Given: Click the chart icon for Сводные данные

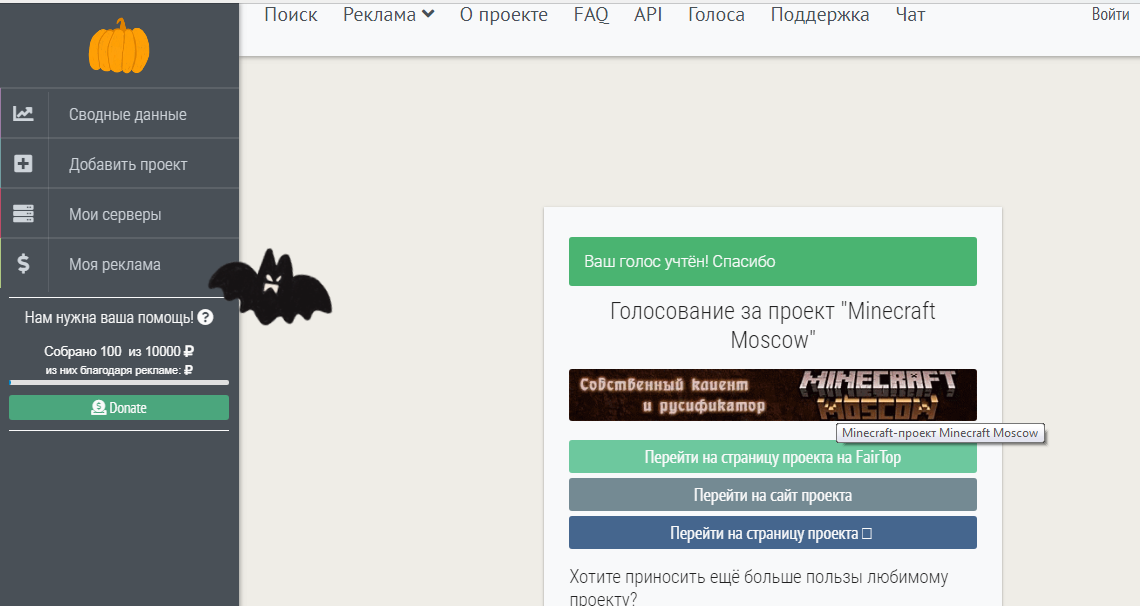Looking at the screenshot, I should 23,114.
